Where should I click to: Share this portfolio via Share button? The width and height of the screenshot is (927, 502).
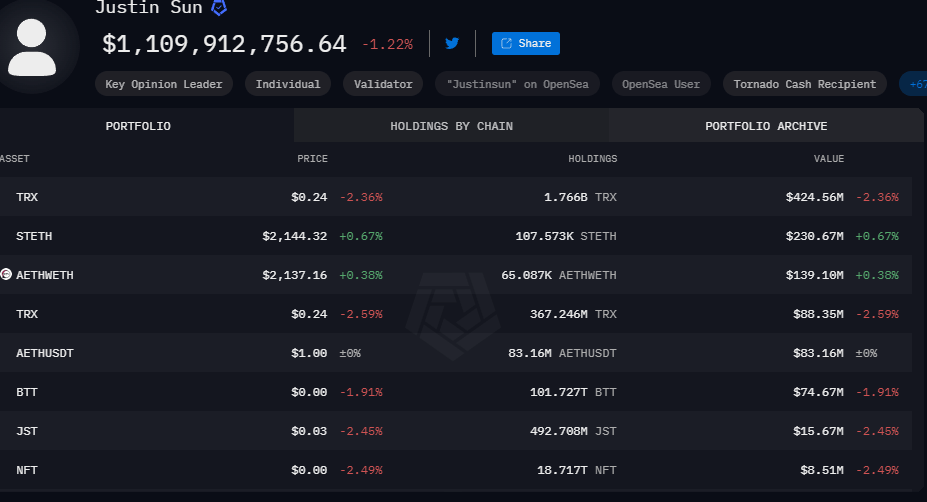pyautogui.click(x=526, y=43)
